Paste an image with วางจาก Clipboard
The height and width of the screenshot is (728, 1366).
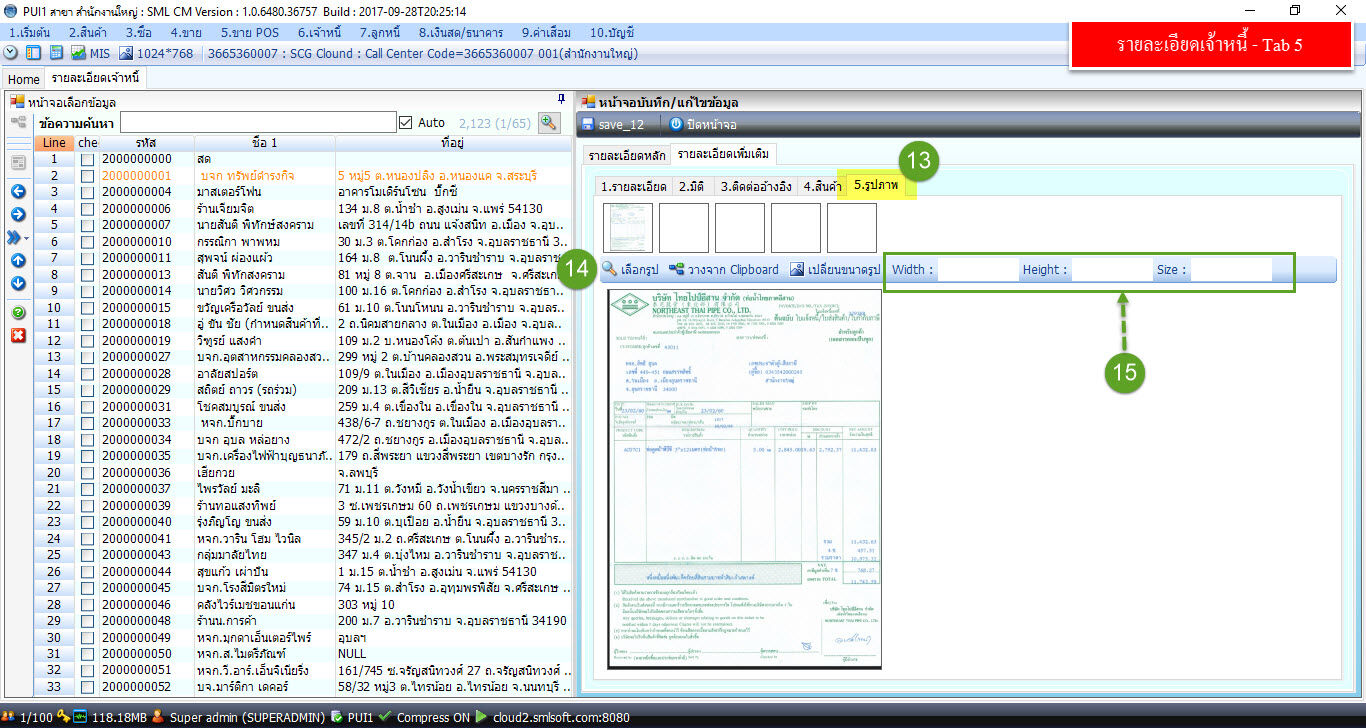[x=724, y=269]
